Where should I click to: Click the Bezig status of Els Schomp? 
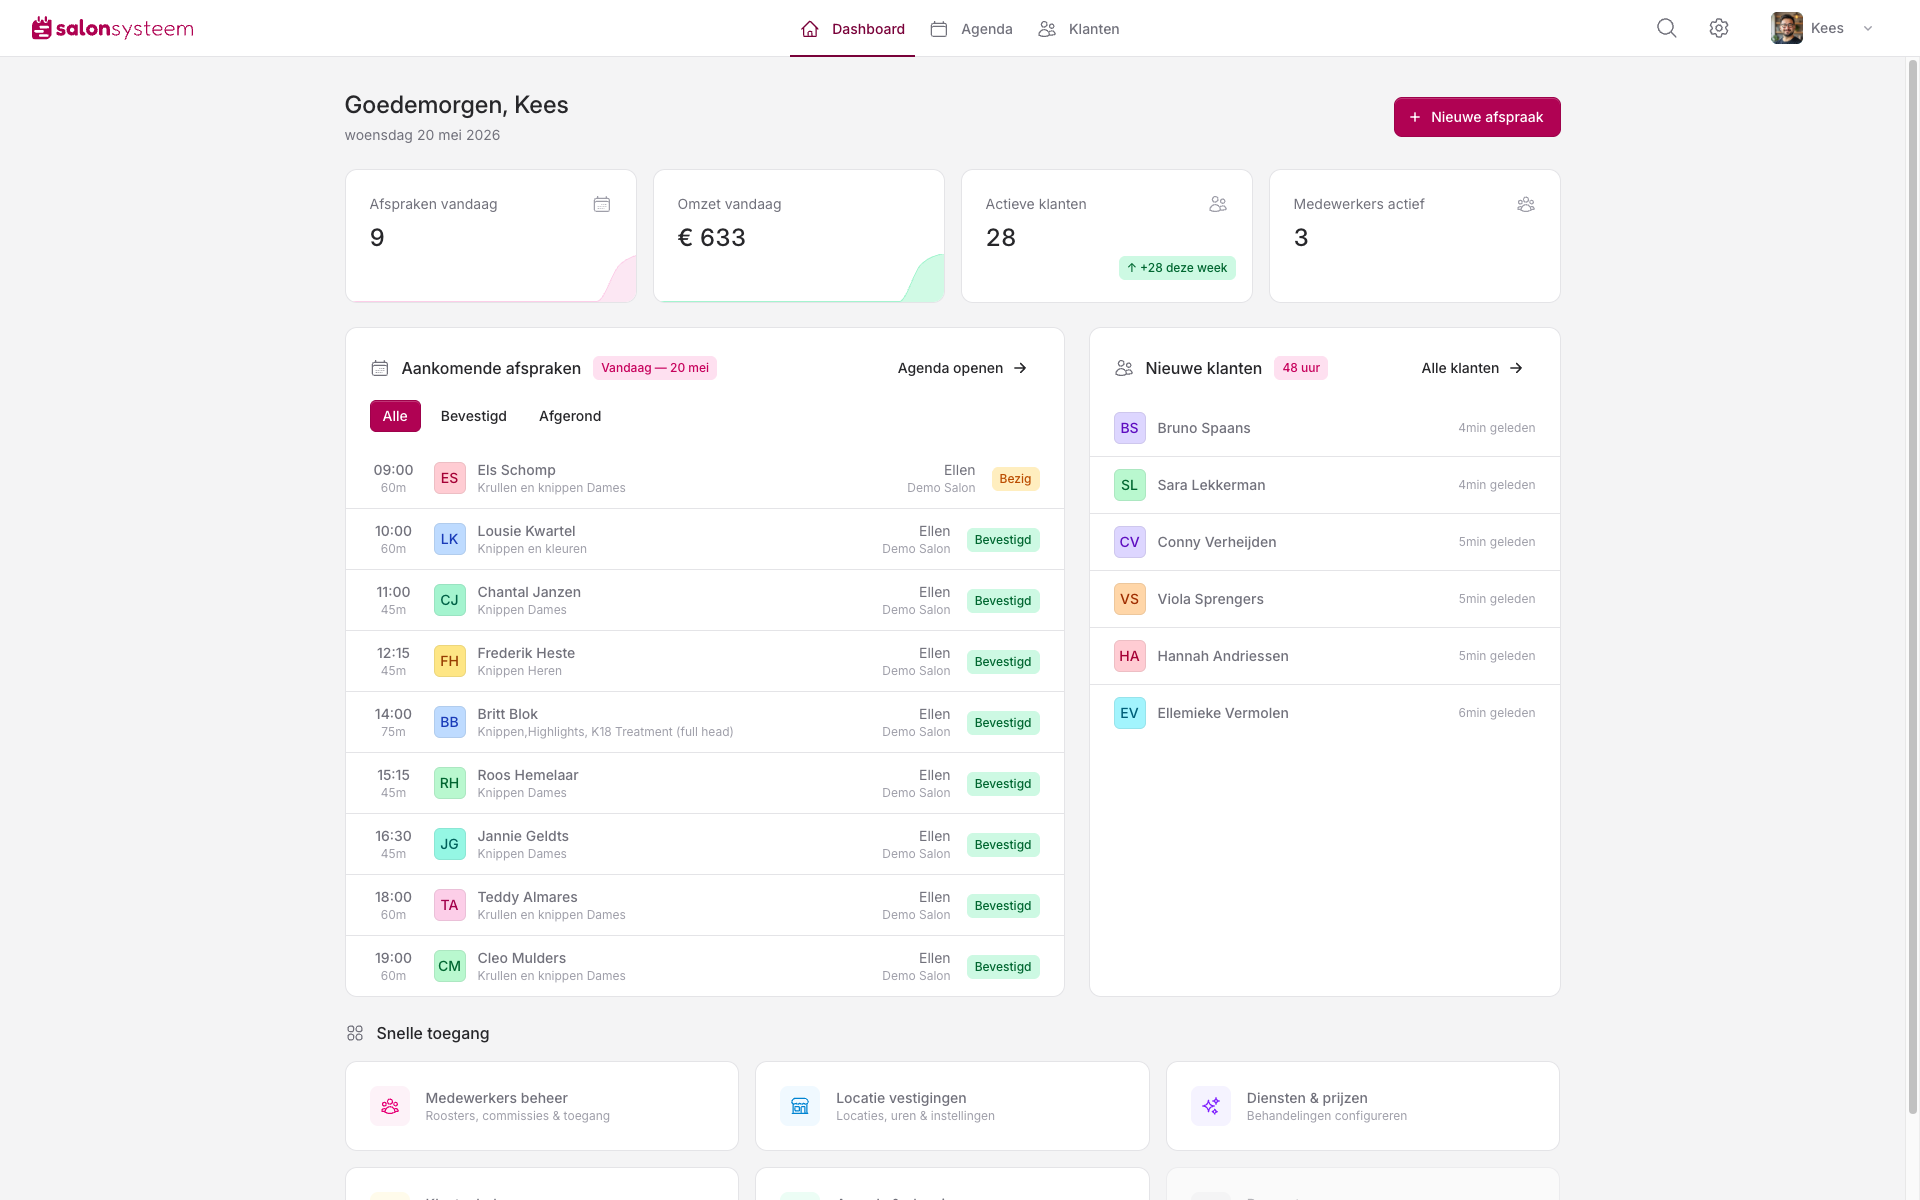tap(1015, 479)
